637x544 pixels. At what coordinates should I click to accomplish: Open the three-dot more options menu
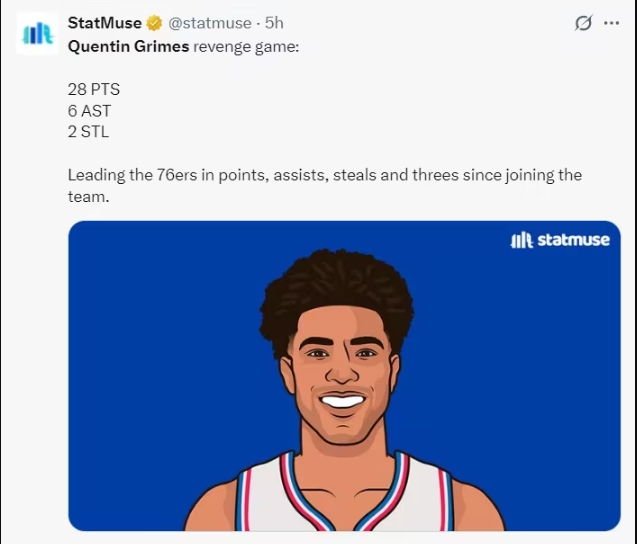tap(612, 23)
